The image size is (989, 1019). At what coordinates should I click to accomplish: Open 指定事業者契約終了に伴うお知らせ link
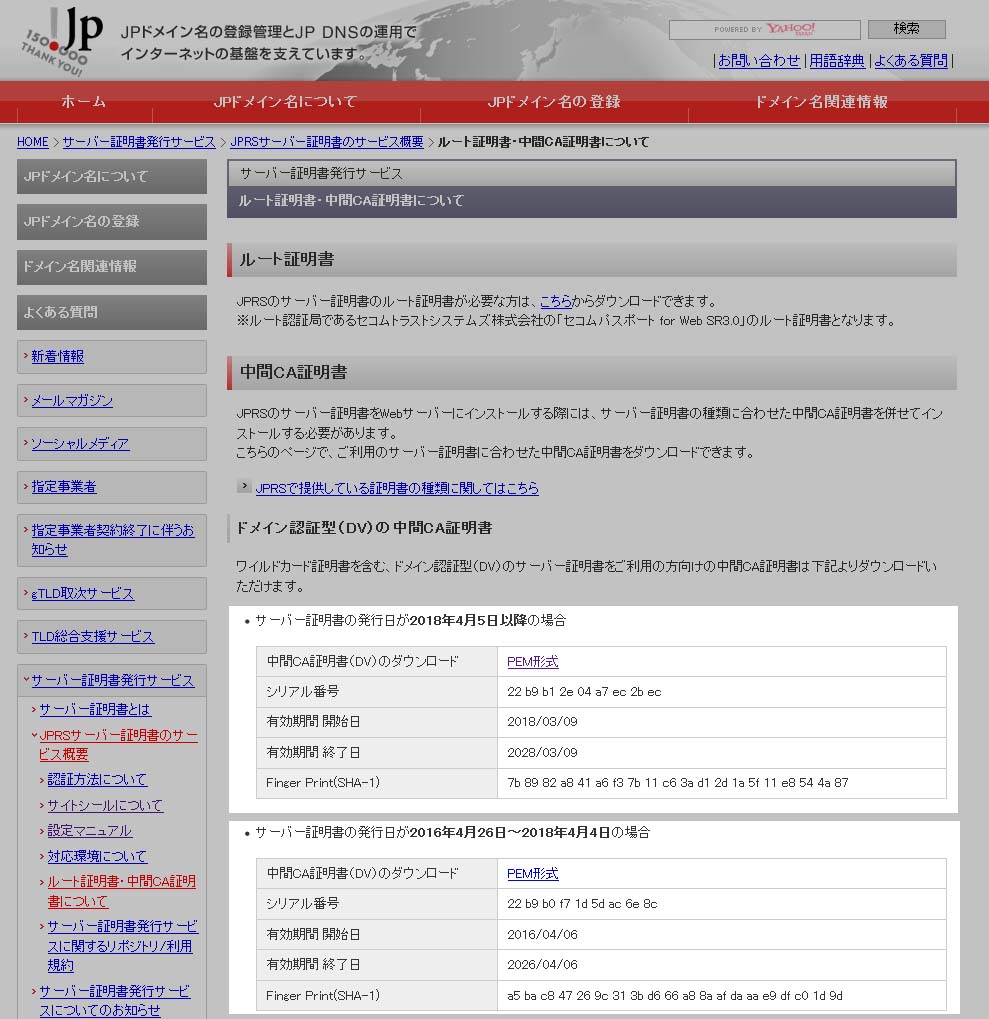pos(112,539)
